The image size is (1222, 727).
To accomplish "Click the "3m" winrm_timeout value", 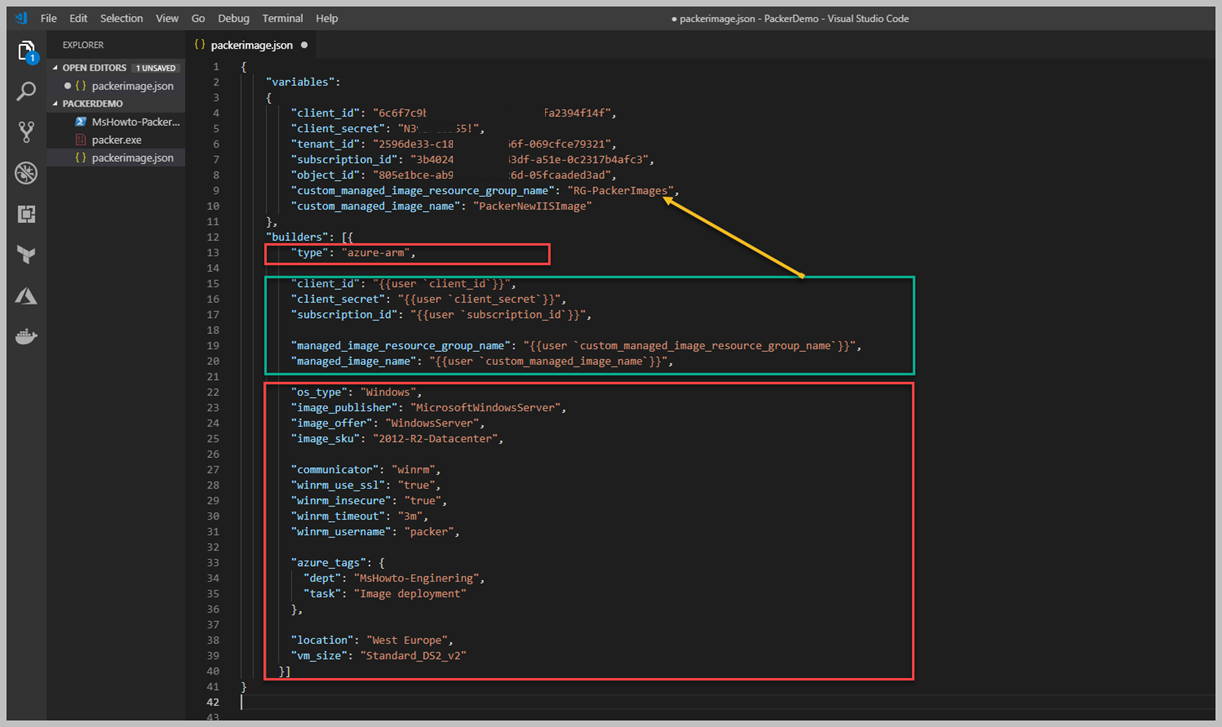I will click(410, 516).
